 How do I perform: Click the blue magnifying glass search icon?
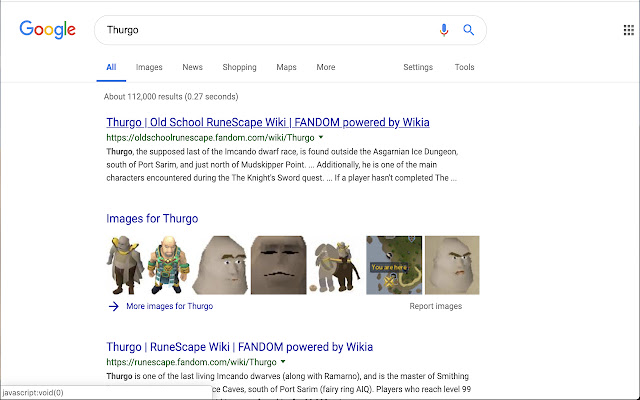468,30
